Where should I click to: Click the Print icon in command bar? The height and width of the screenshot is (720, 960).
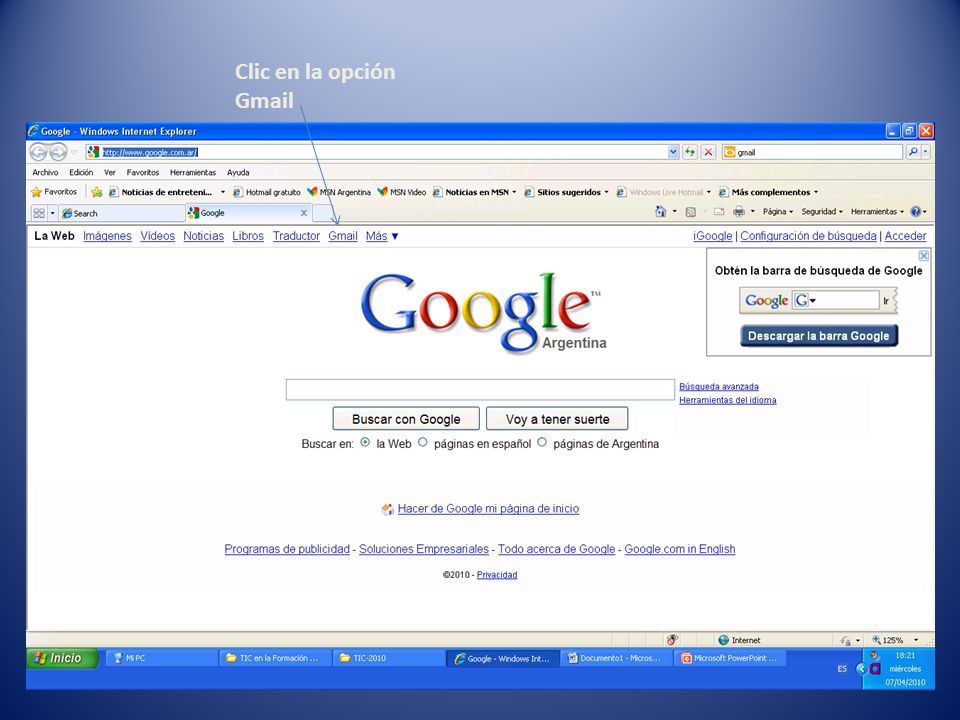coord(739,212)
